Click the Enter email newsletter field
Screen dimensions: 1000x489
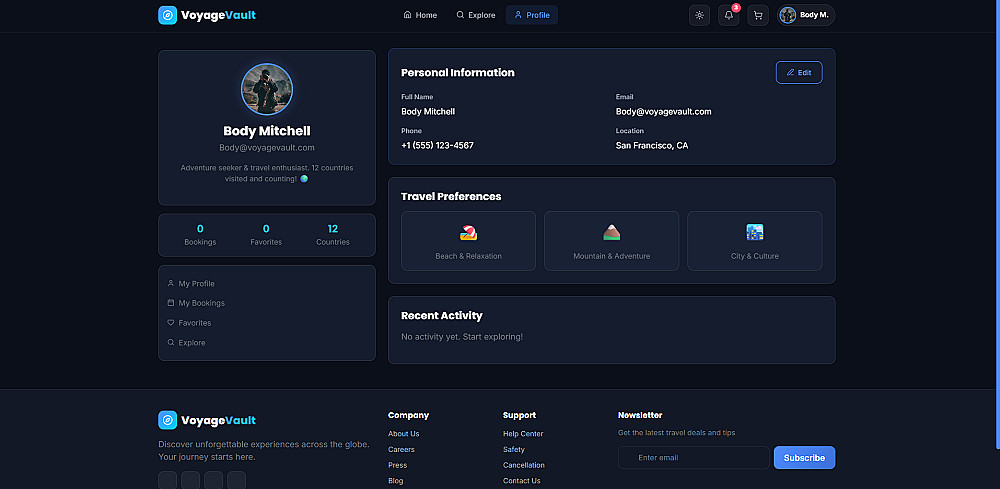click(x=694, y=458)
